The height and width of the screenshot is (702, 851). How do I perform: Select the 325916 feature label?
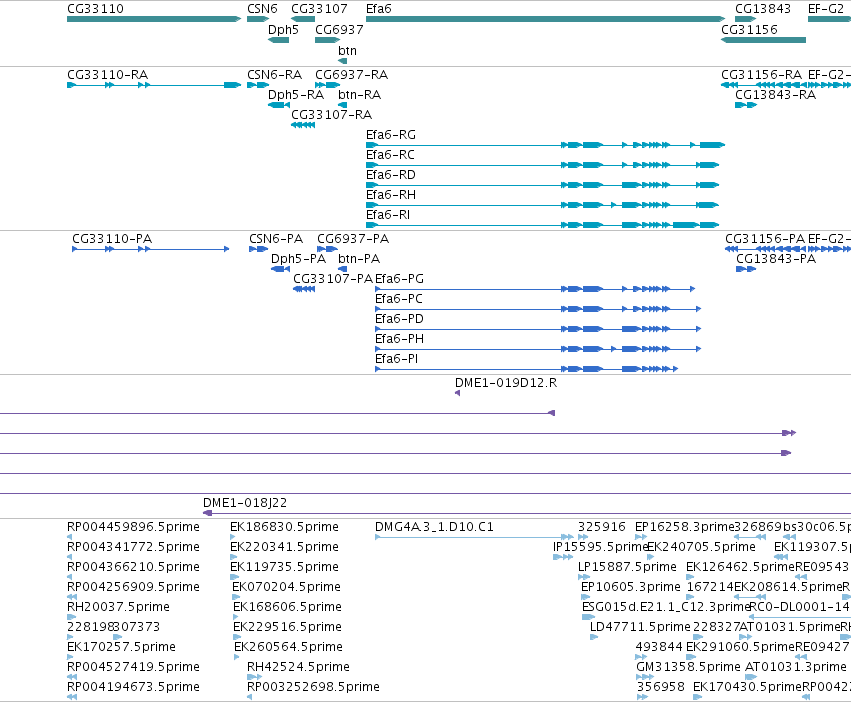602,527
